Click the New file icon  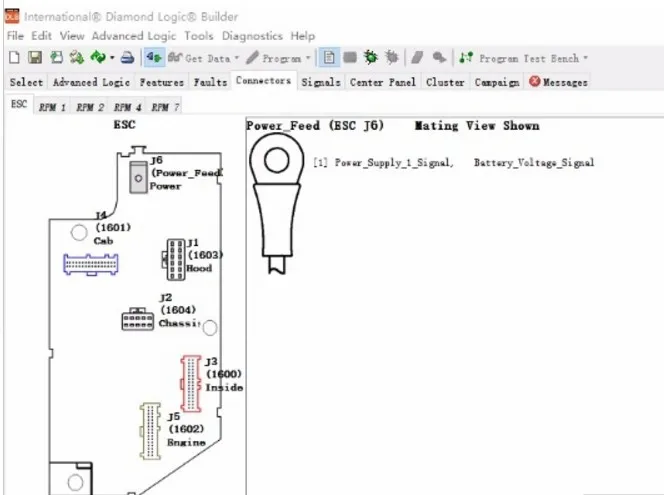14,57
